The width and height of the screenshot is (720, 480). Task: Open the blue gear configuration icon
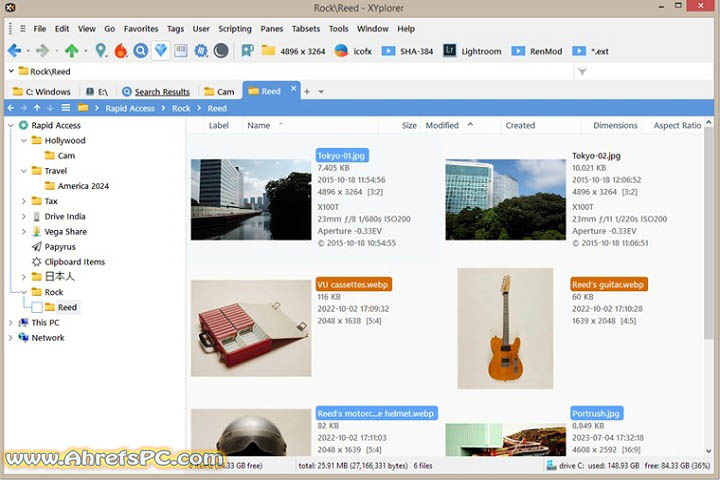[201, 51]
